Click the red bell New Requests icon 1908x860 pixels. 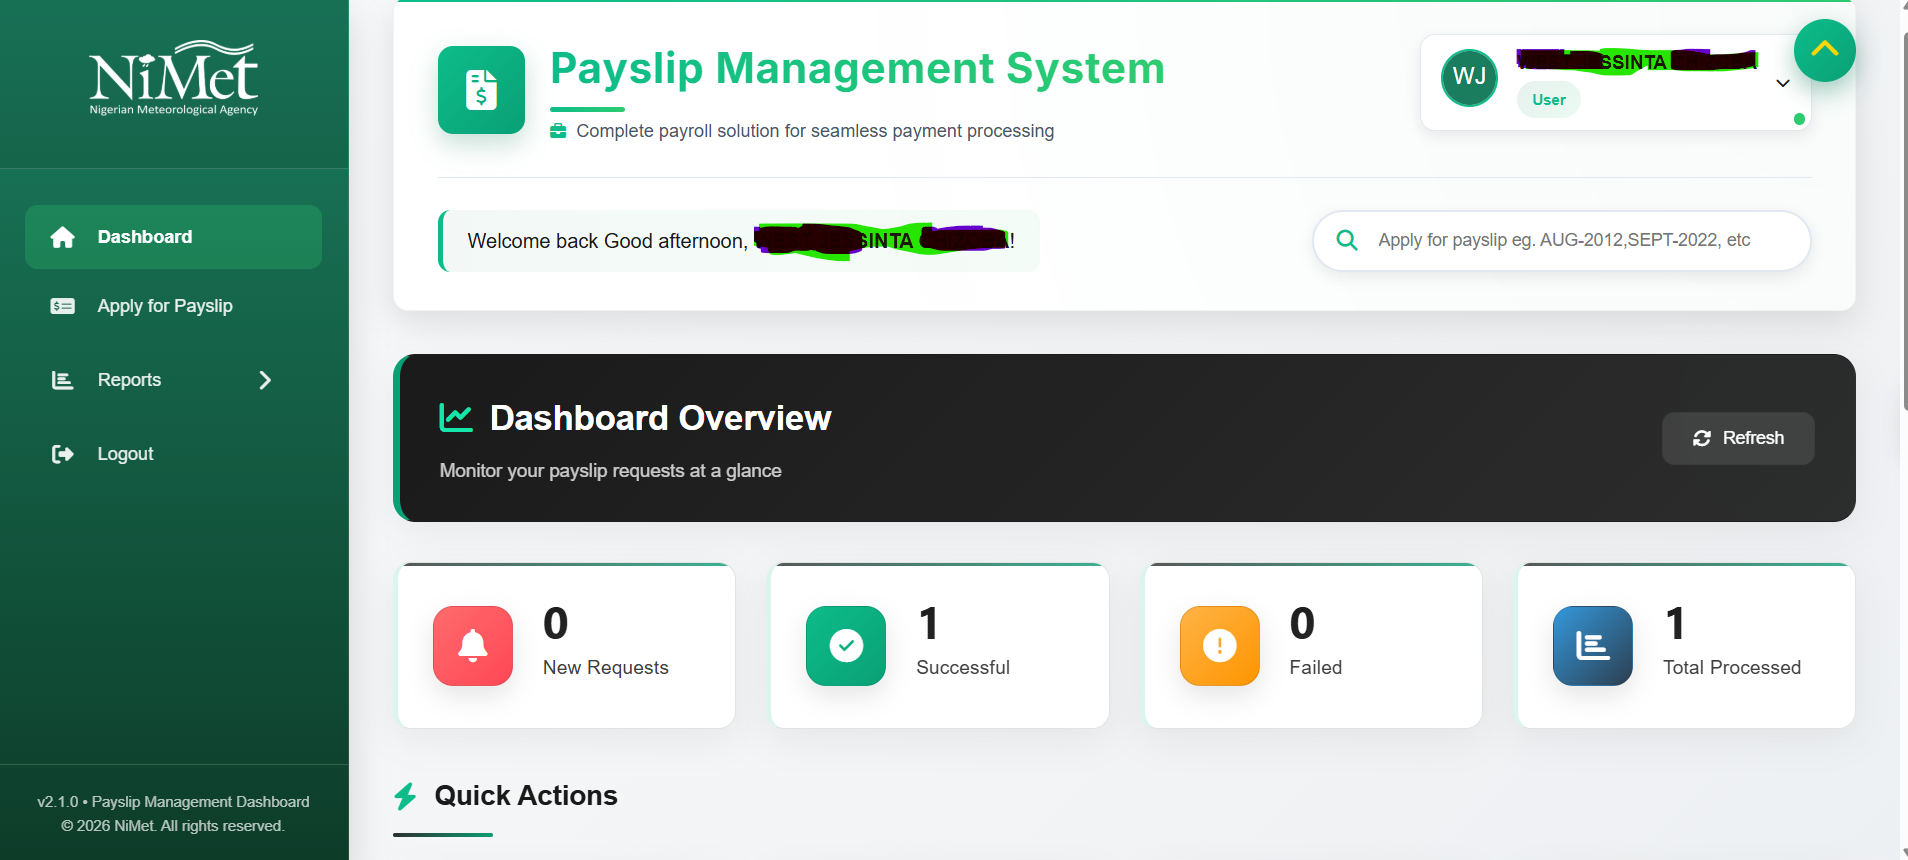point(473,646)
